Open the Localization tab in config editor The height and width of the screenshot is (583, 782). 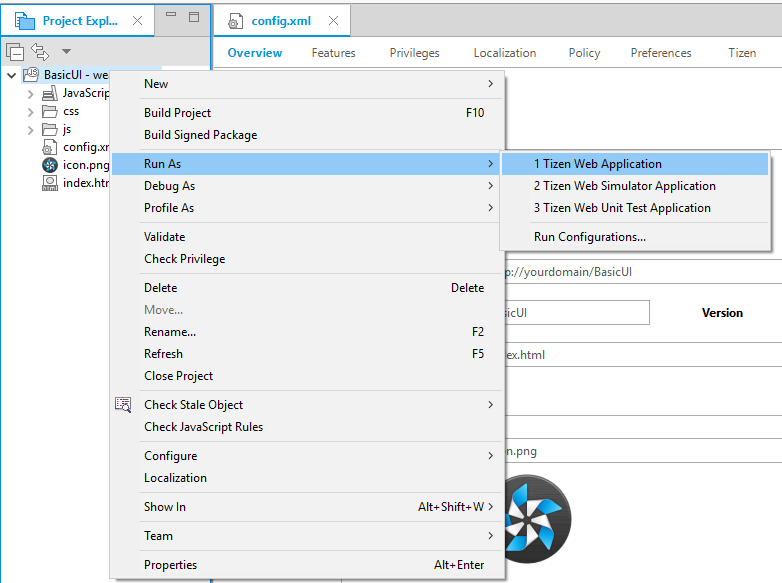click(504, 53)
